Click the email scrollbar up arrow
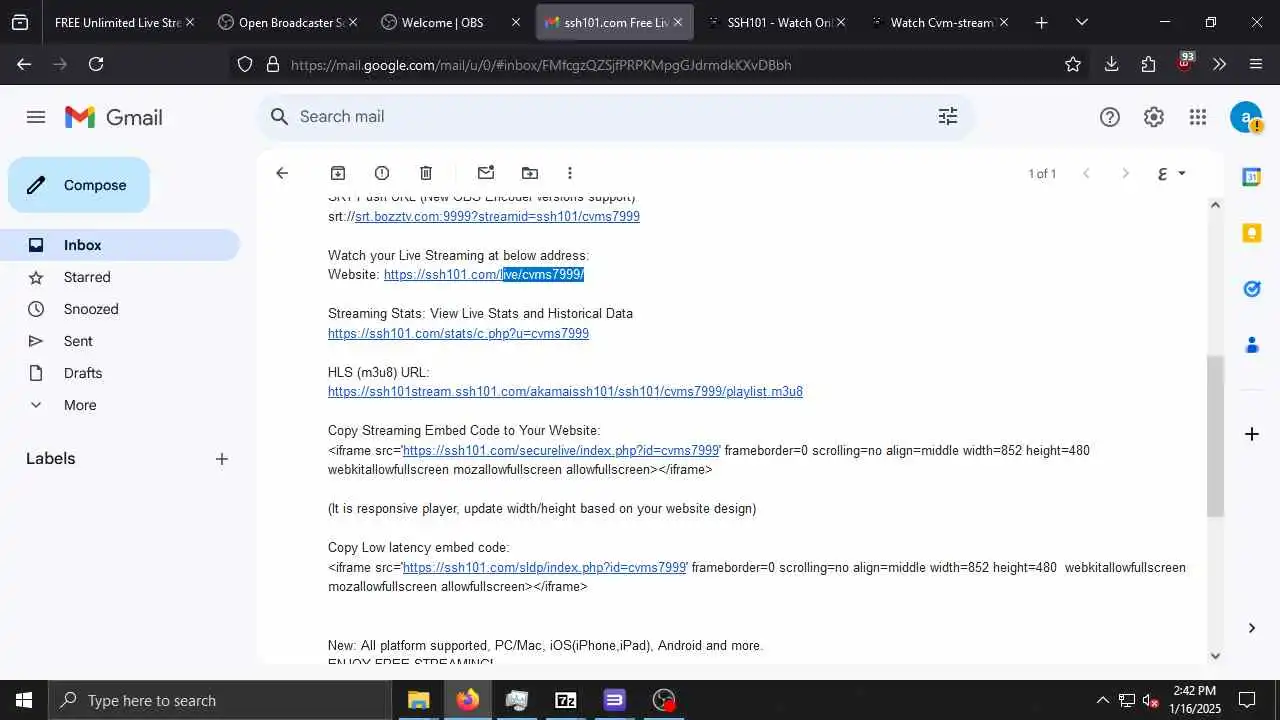The height and width of the screenshot is (720, 1280). pyautogui.click(x=1215, y=205)
